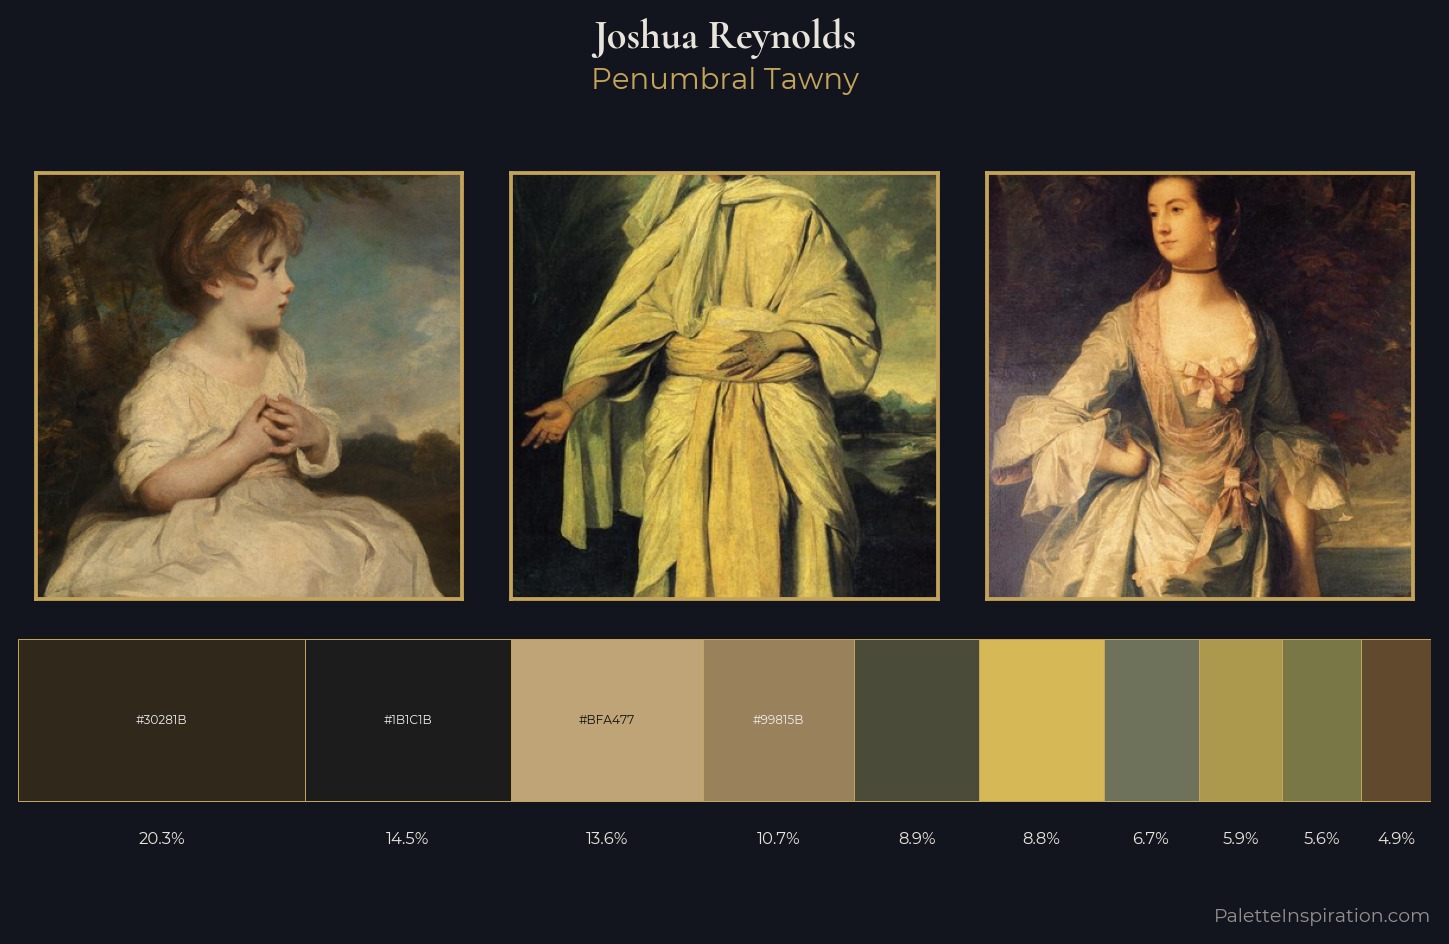Click the 6.7% percentage label
Viewport: 1449px width, 944px height.
click(x=1151, y=838)
